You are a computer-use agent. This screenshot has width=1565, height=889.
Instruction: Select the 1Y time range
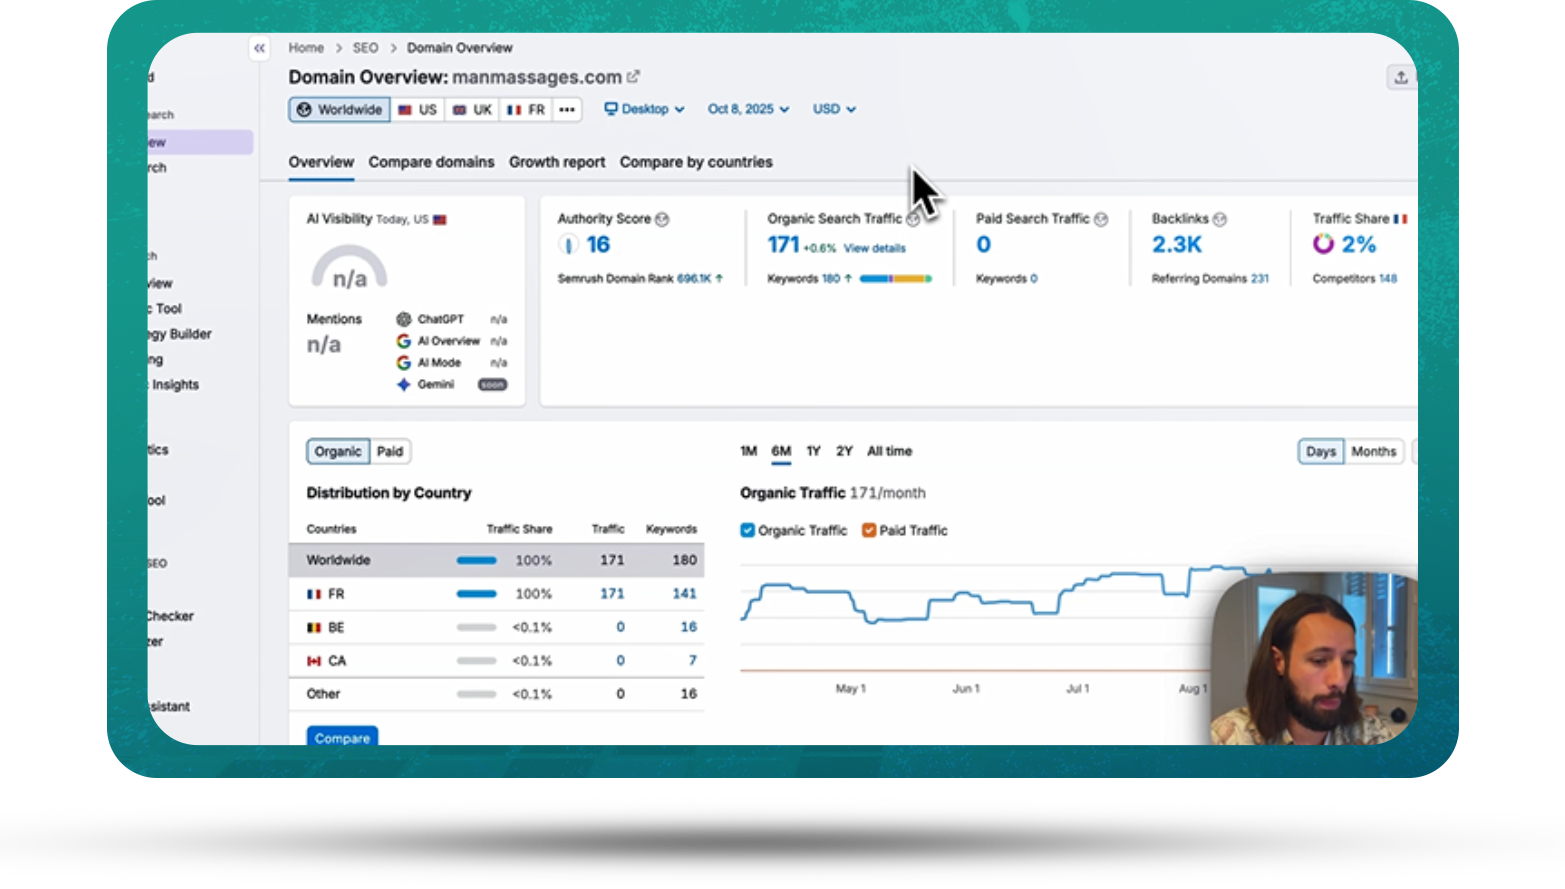[813, 452]
